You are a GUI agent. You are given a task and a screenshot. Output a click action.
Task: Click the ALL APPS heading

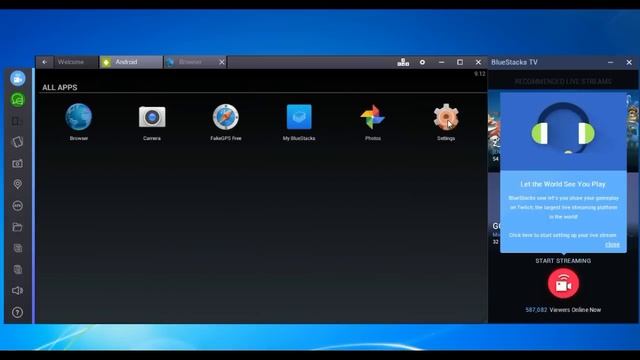60,87
